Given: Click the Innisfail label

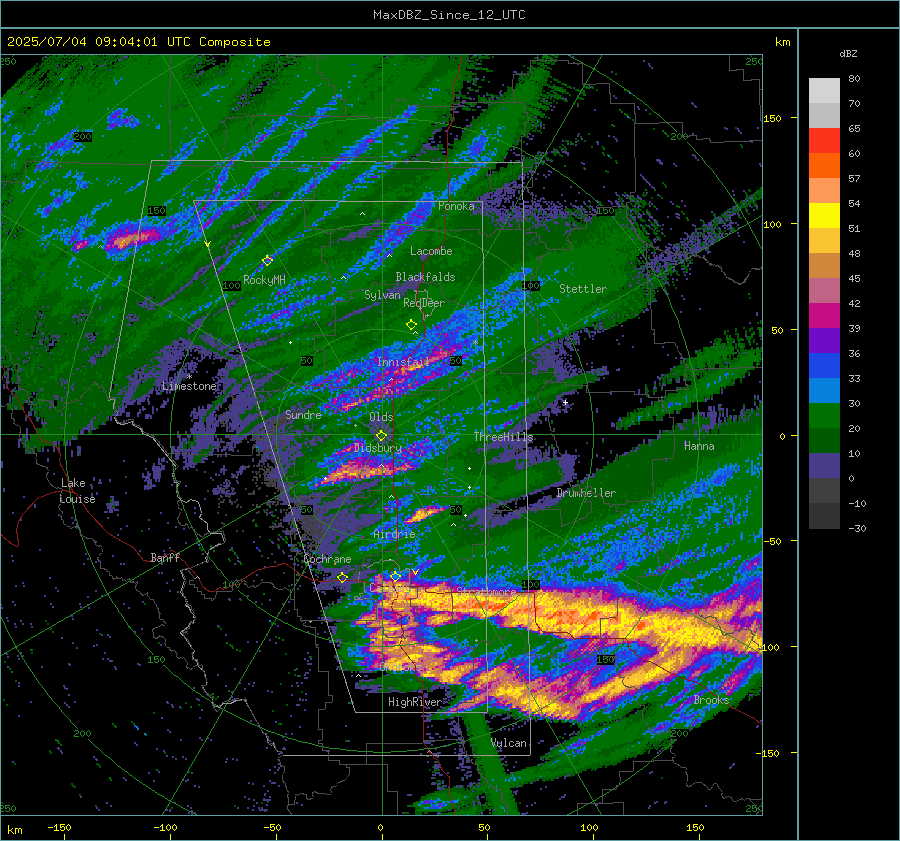Looking at the screenshot, I should (x=403, y=362).
